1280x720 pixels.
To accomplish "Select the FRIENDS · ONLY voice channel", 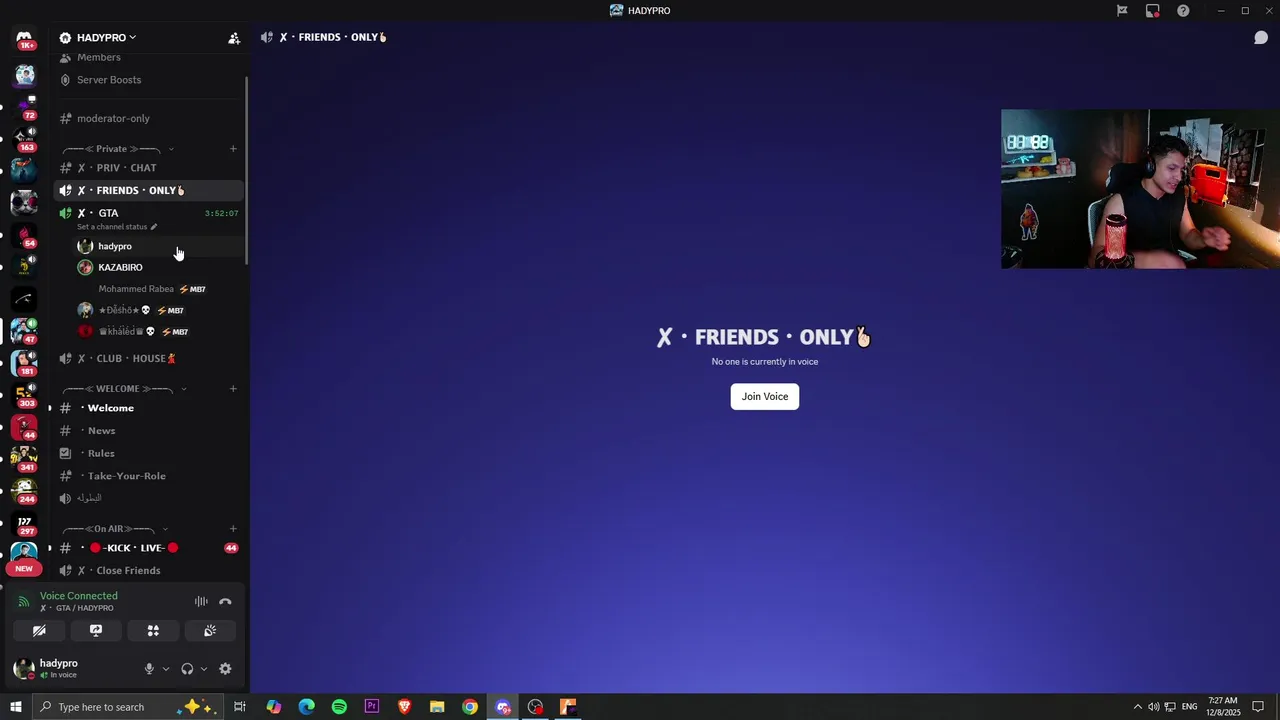I will click(149, 191).
